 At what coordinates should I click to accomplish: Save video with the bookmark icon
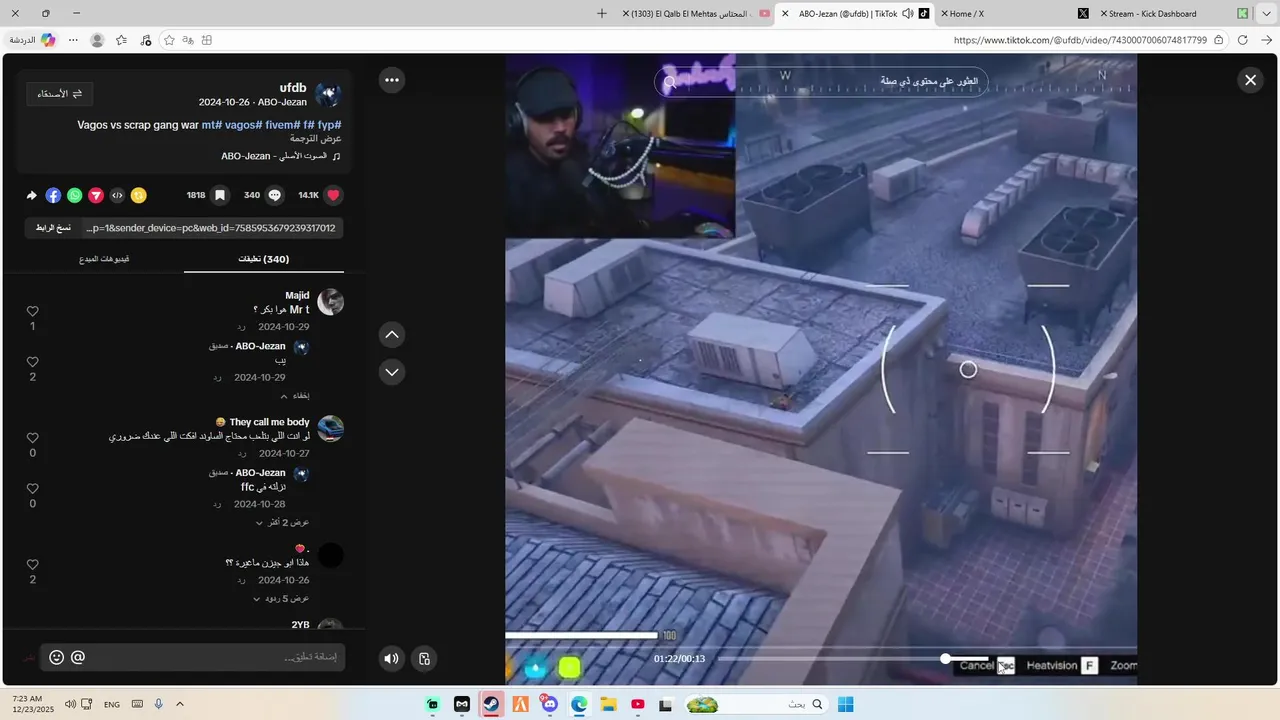(220, 195)
